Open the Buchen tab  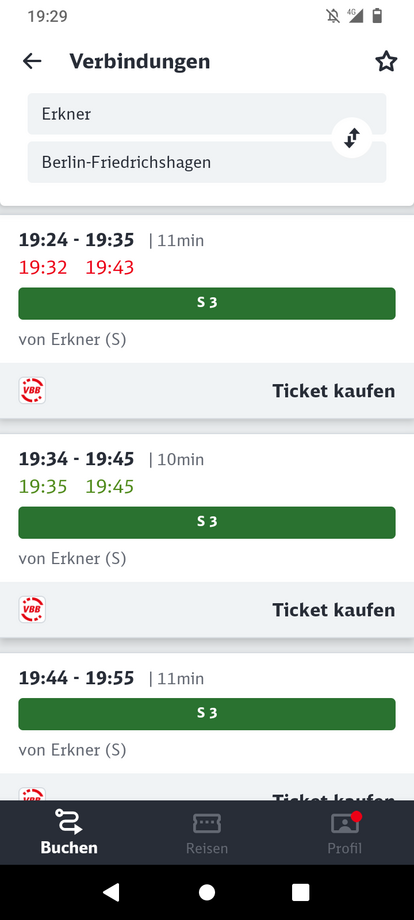coord(69,832)
